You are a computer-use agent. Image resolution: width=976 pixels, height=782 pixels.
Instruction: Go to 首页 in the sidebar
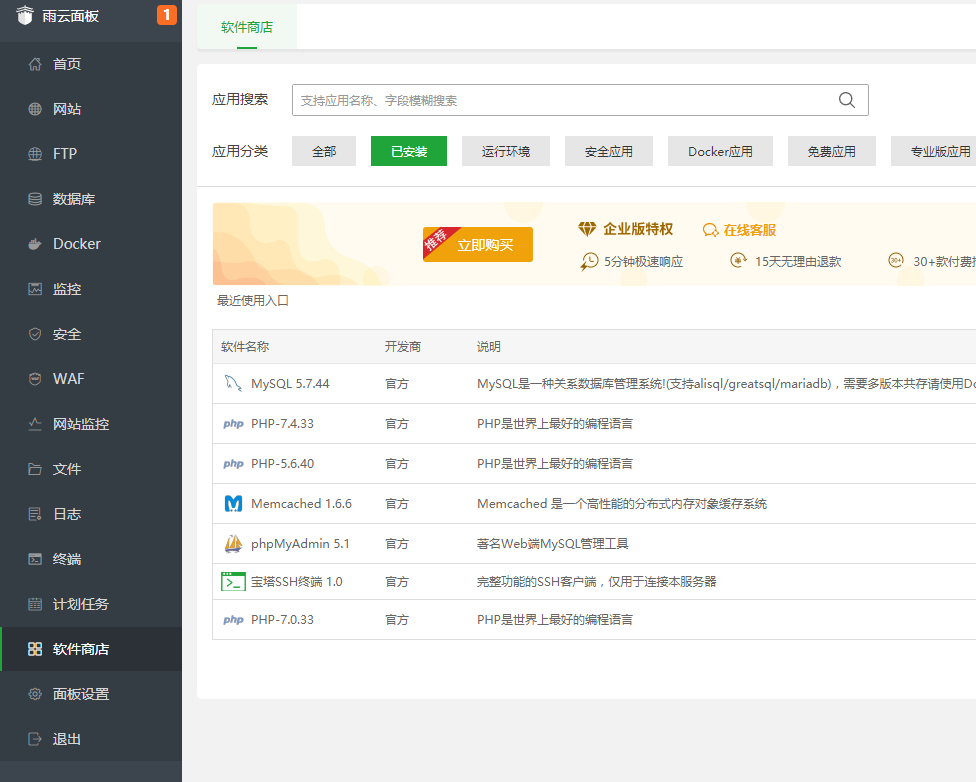pyautogui.click(x=67, y=64)
